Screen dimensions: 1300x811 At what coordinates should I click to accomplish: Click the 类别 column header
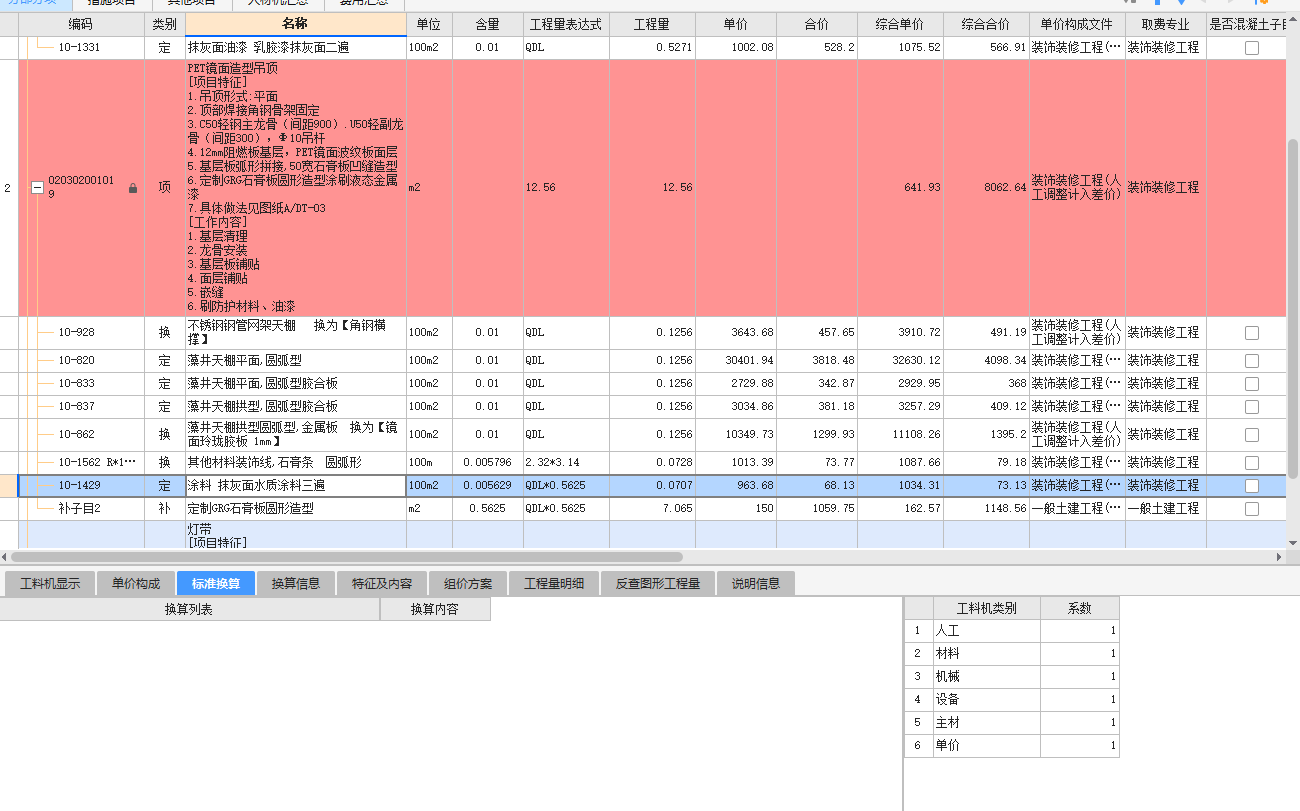coord(165,24)
